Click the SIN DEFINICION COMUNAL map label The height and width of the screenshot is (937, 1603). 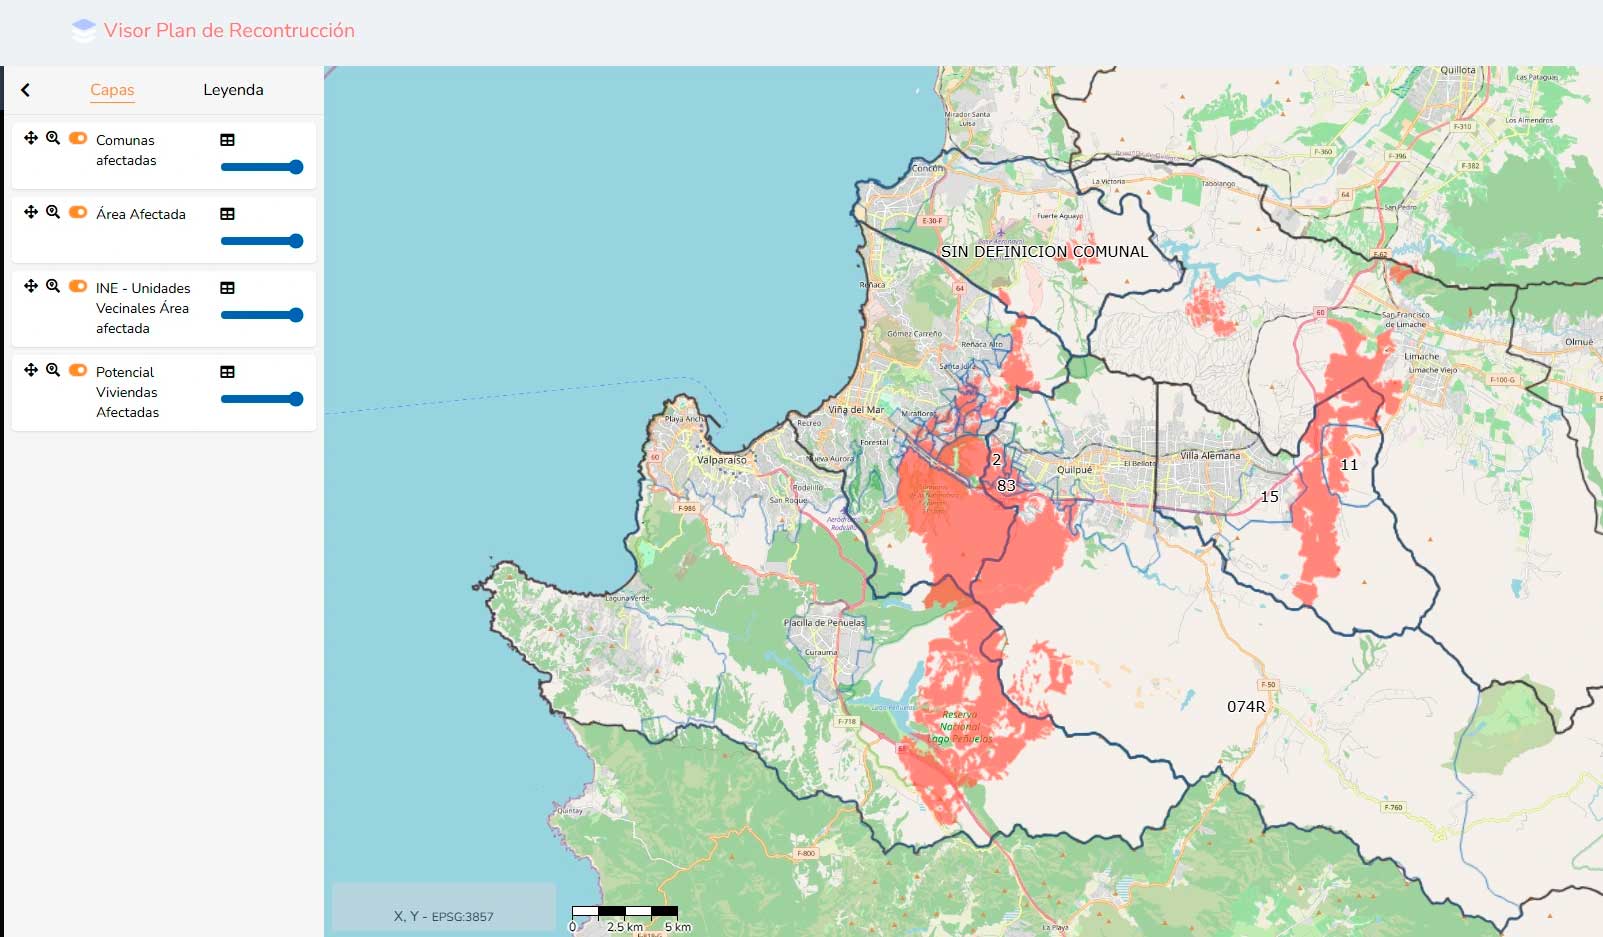[x=1044, y=252]
